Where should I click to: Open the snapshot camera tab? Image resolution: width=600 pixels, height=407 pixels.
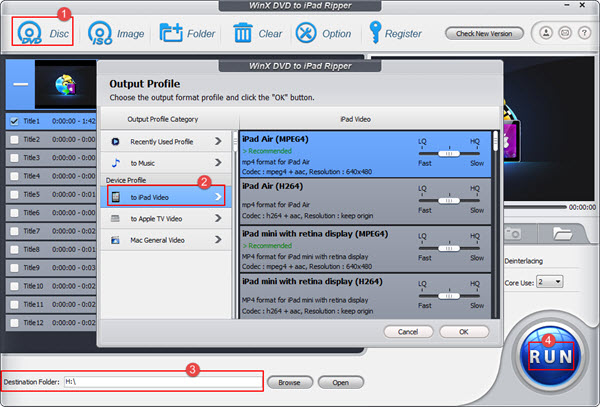(513, 233)
